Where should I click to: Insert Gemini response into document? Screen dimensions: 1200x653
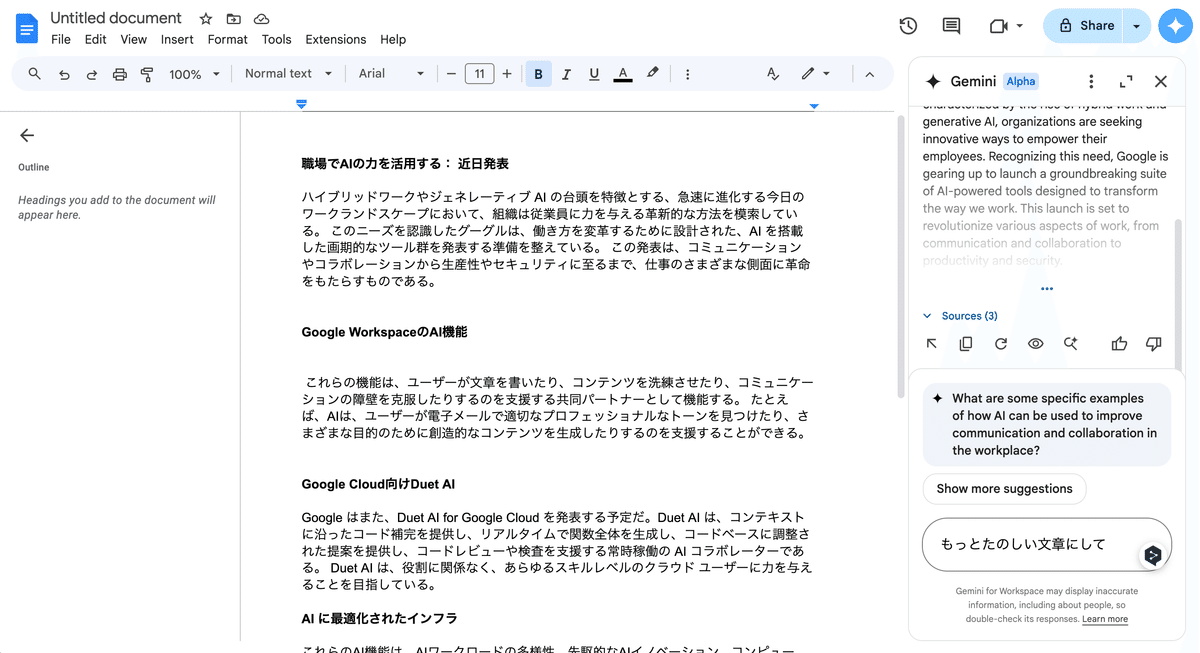coord(932,344)
